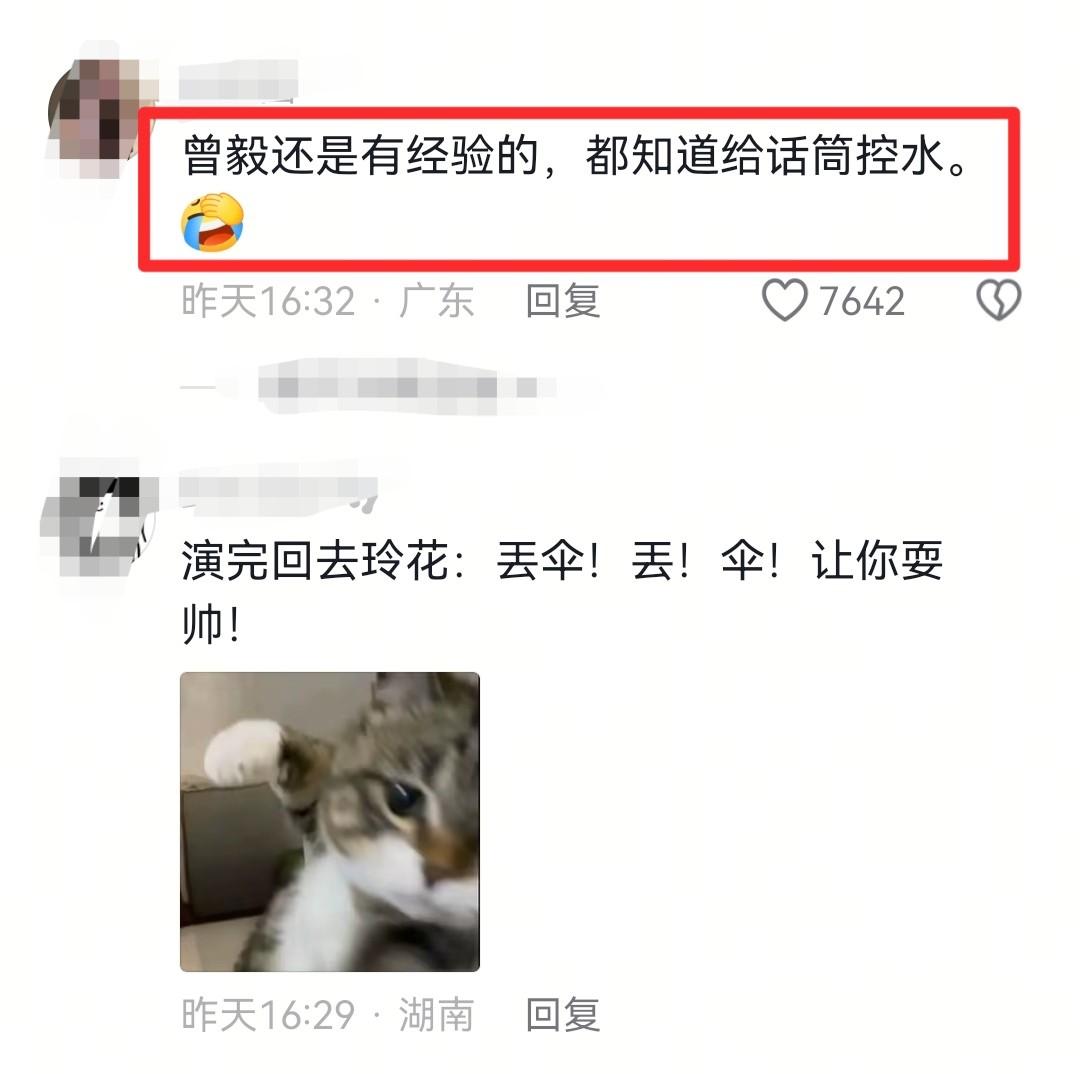This screenshot has height=1074, width=1080.
Task: Click the 帅! line of the second comment
Action: point(211,623)
